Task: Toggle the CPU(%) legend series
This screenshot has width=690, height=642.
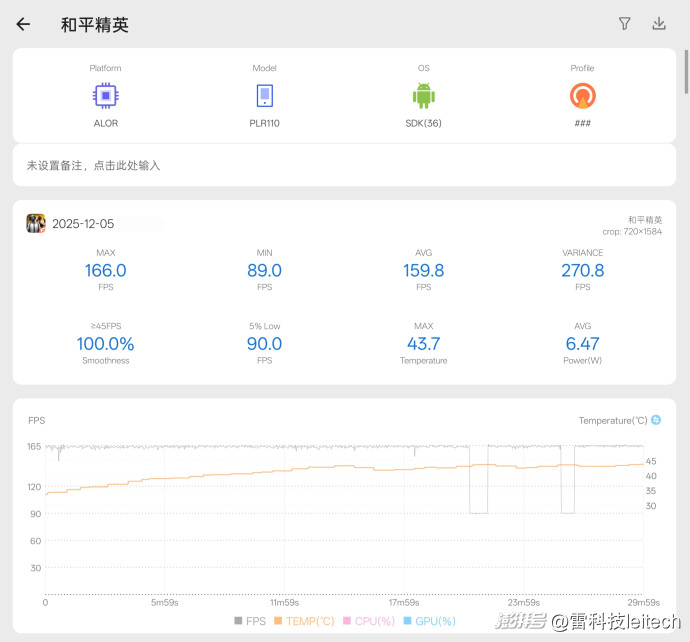Action: (369, 621)
